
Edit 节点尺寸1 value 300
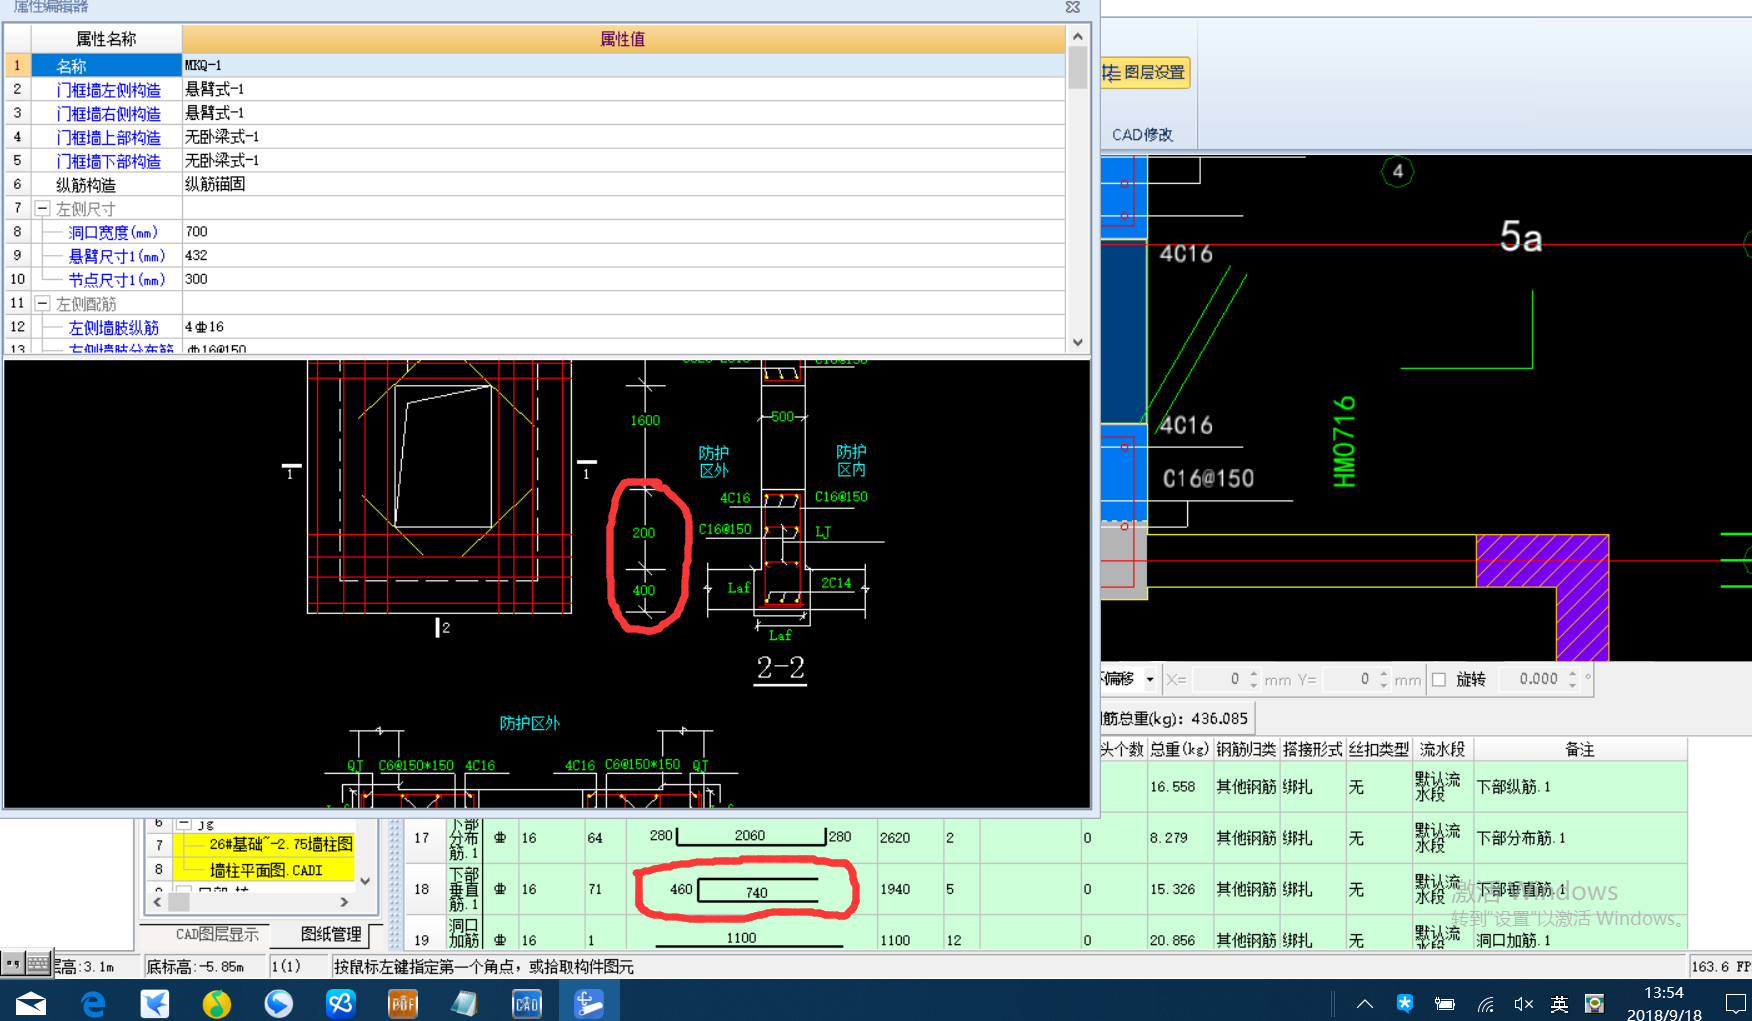(x=623, y=280)
